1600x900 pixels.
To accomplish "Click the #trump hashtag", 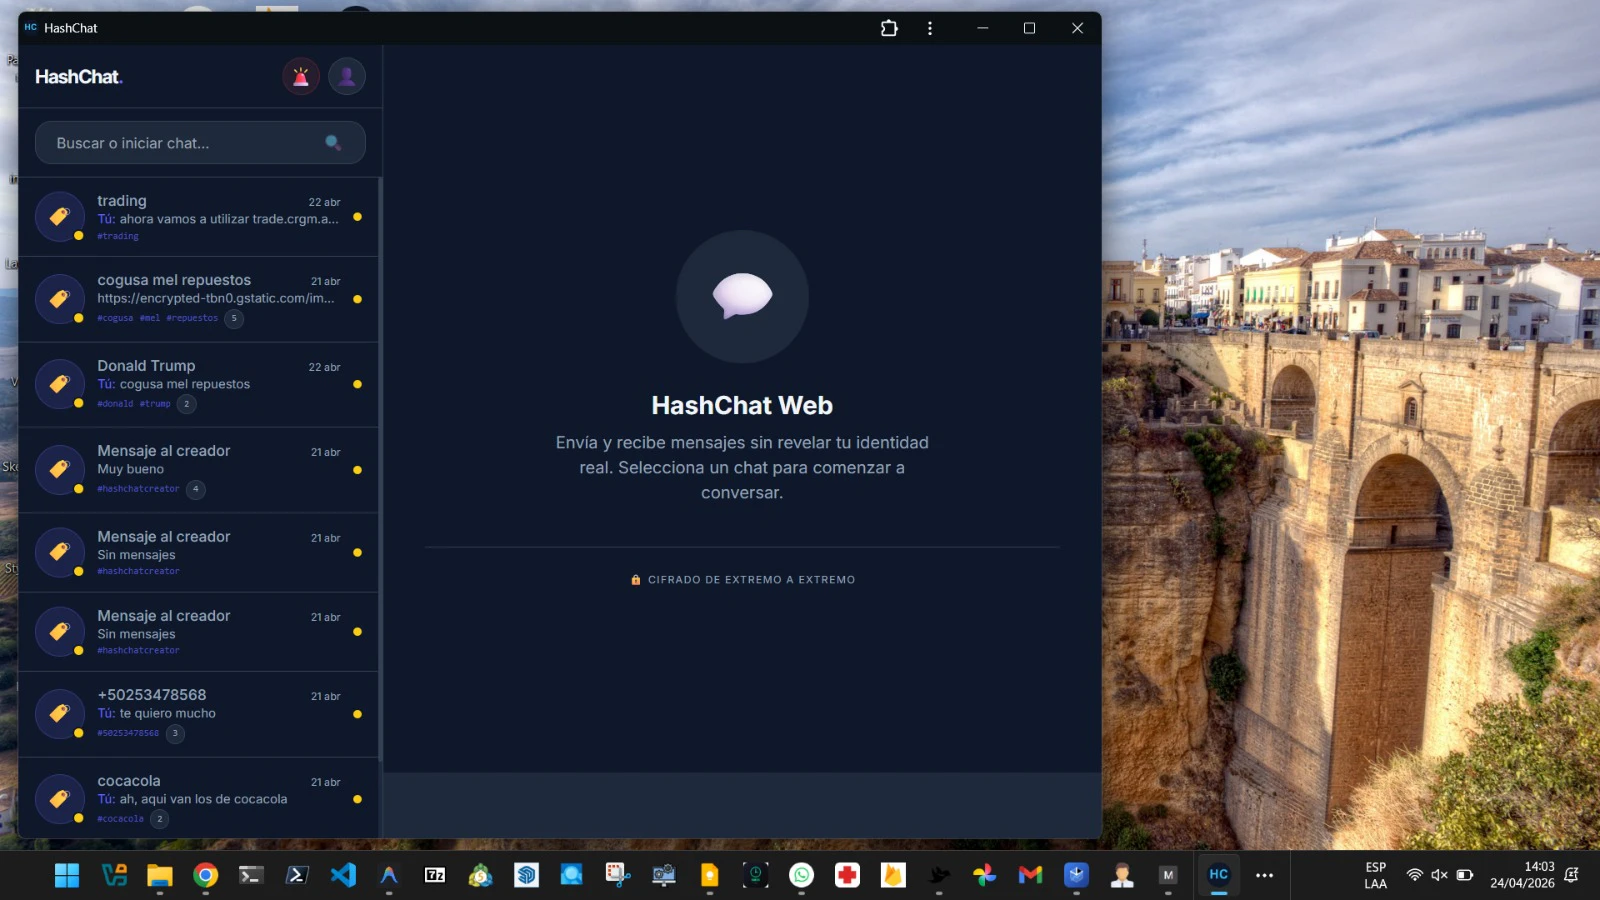I will [155, 404].
